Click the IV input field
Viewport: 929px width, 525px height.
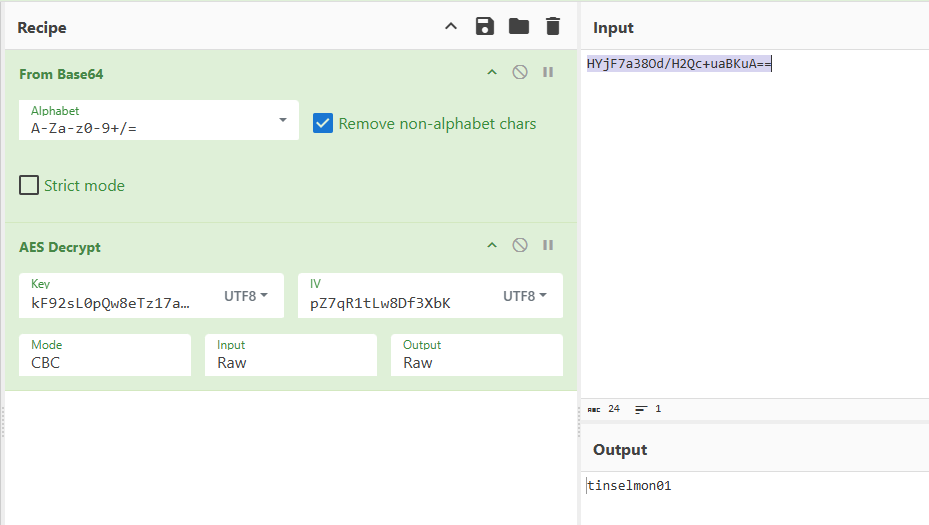[390, 302]
